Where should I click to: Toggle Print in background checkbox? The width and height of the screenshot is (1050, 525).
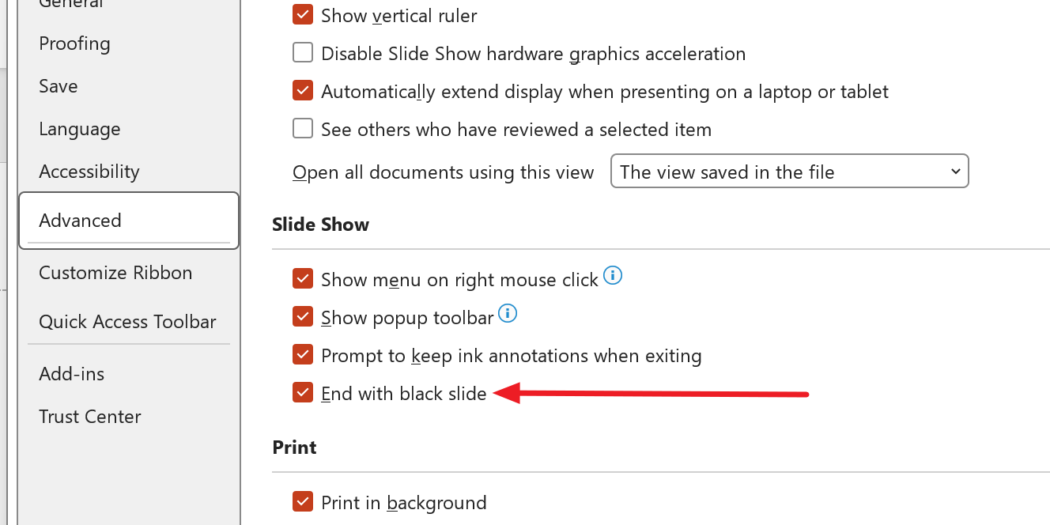pyautogui.click(x=303, y=502)
